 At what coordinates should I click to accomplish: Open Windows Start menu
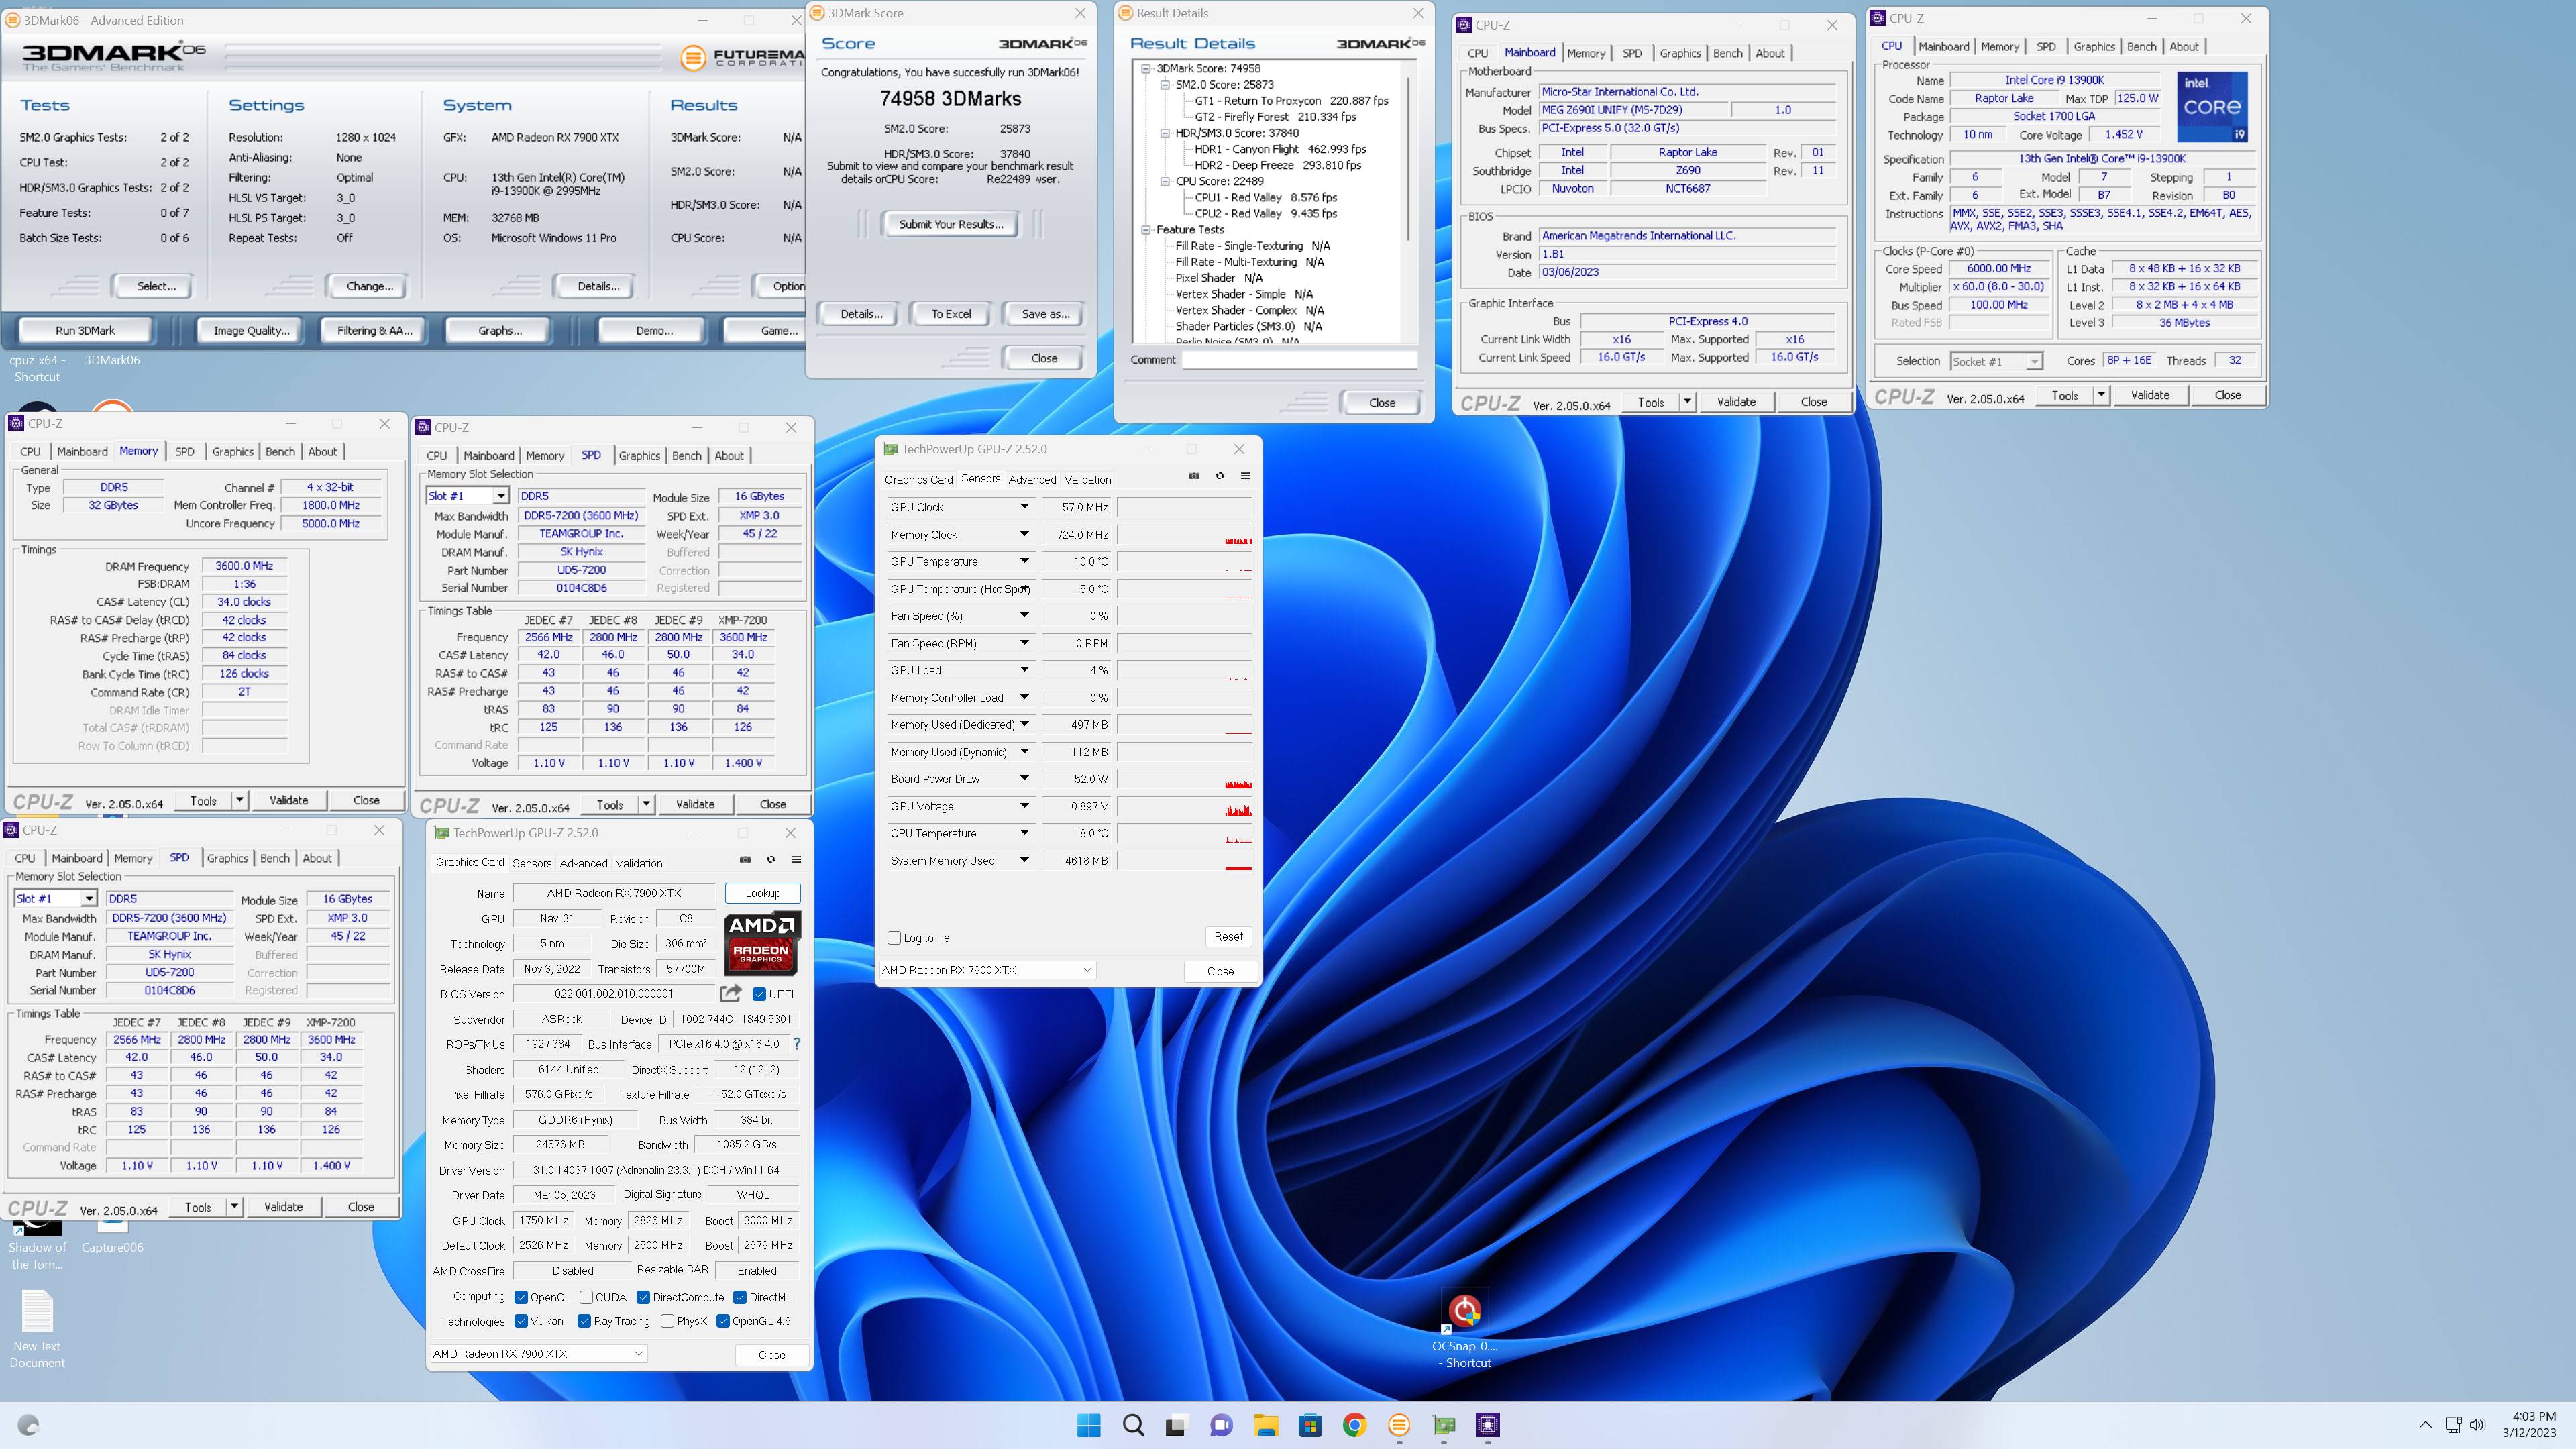pyautogui.click(x=1088, y=1425)
